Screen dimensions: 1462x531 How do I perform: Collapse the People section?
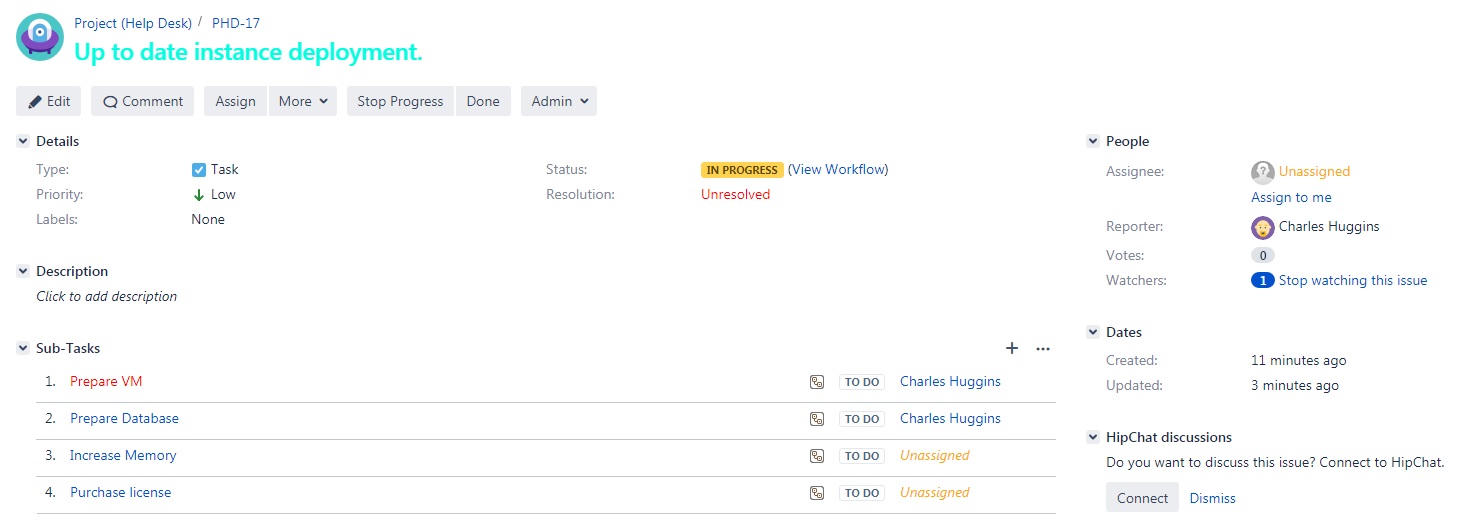[x=1093, y=142]
